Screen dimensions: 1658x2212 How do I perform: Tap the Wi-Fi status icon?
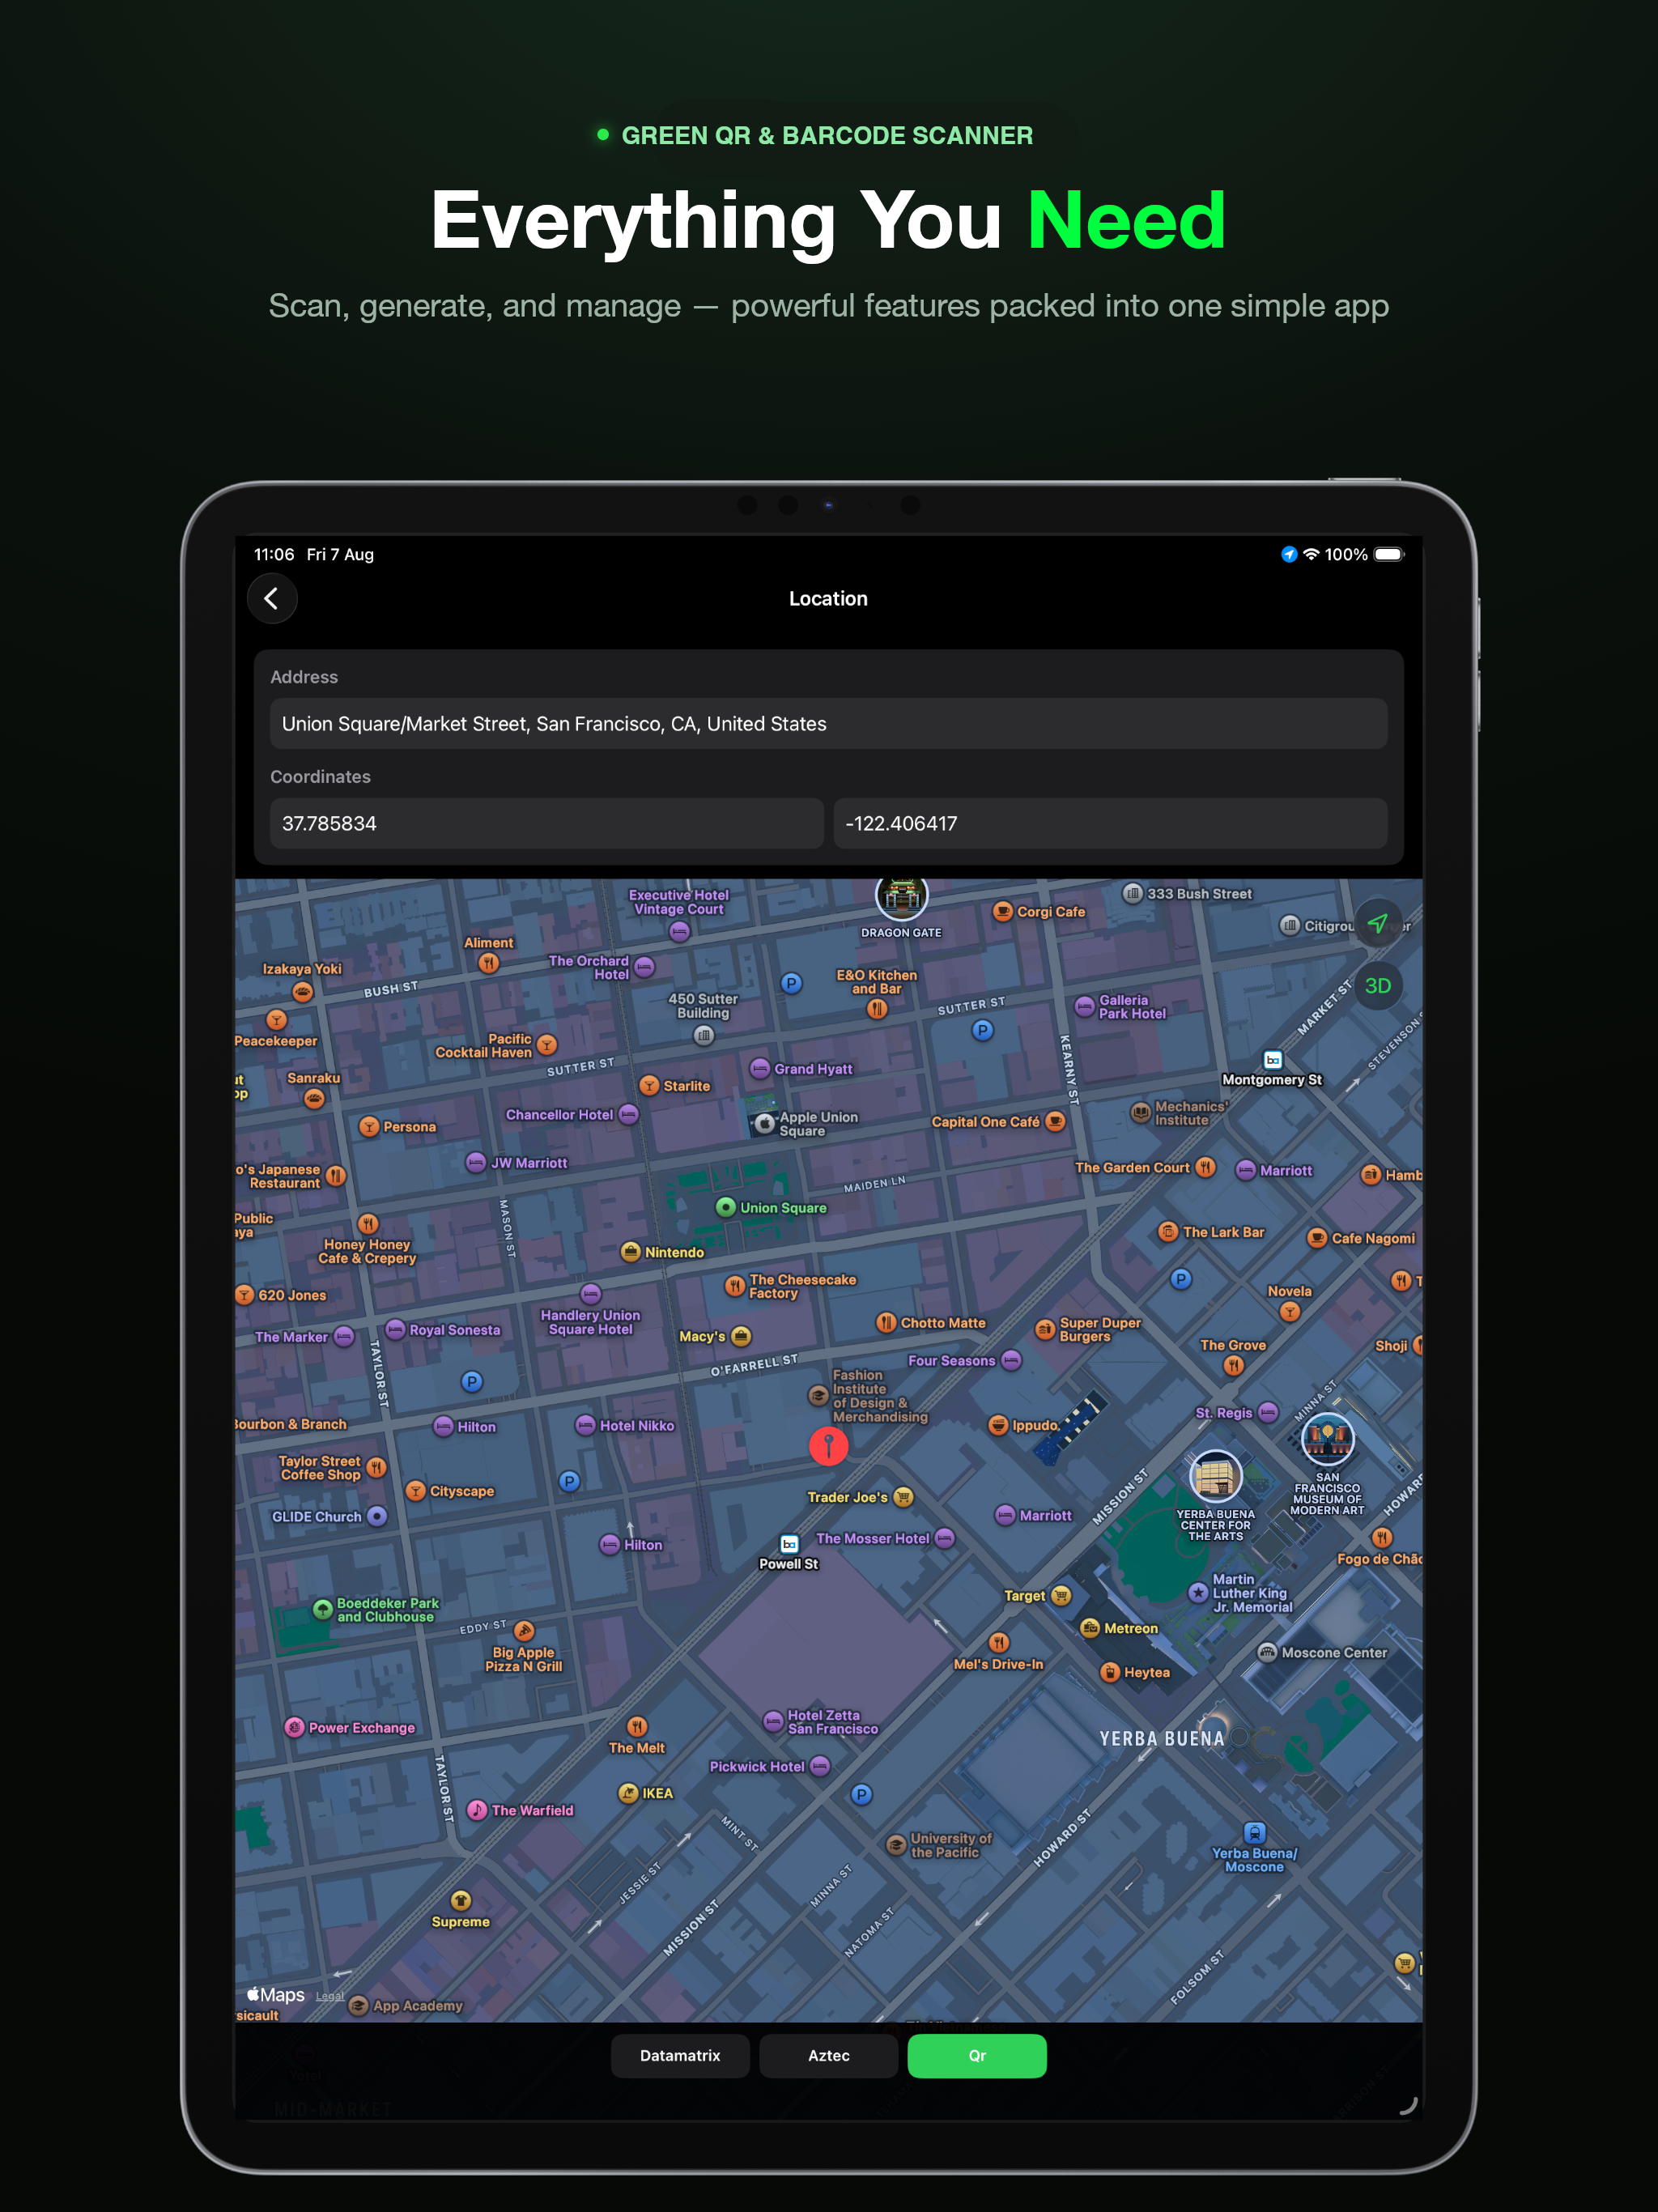[1311, 554]
